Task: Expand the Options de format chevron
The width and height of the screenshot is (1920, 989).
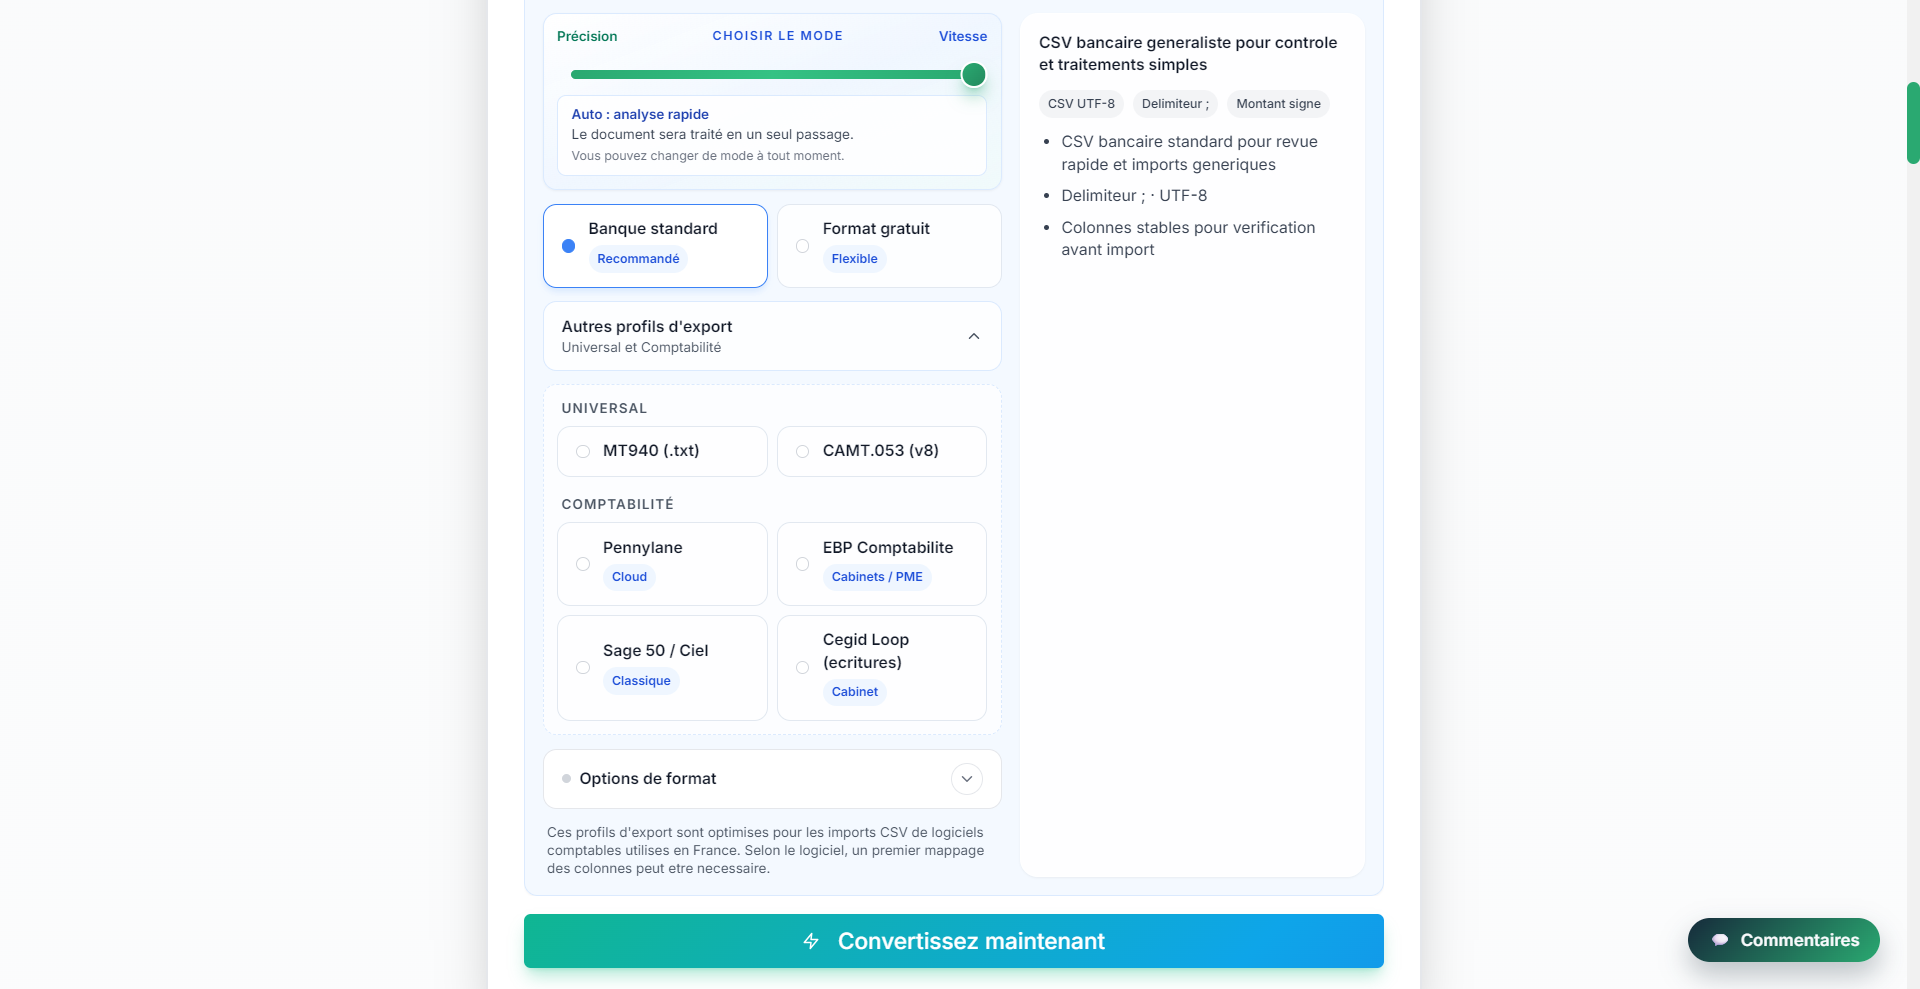Action: 967,779
